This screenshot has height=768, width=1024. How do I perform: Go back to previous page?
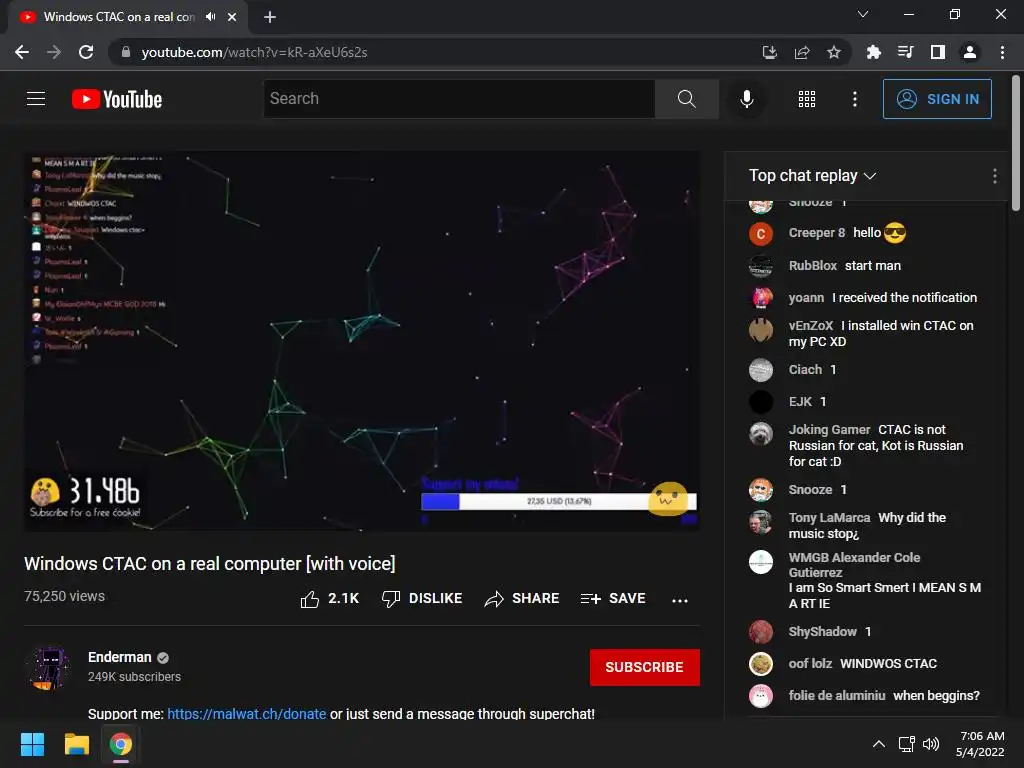coord(22,52)
